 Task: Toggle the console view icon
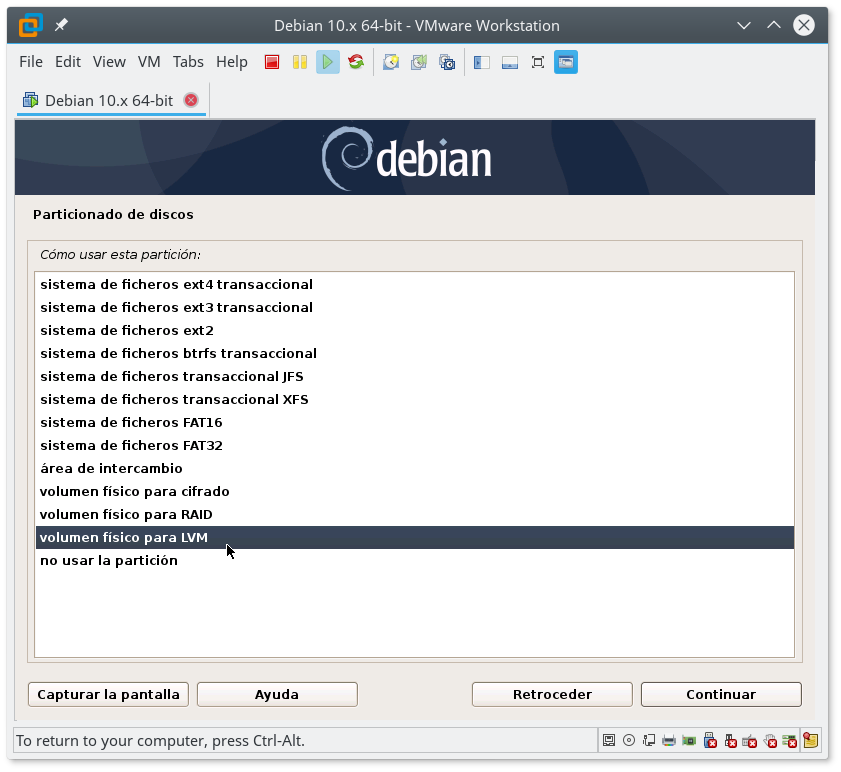[566, 62]
